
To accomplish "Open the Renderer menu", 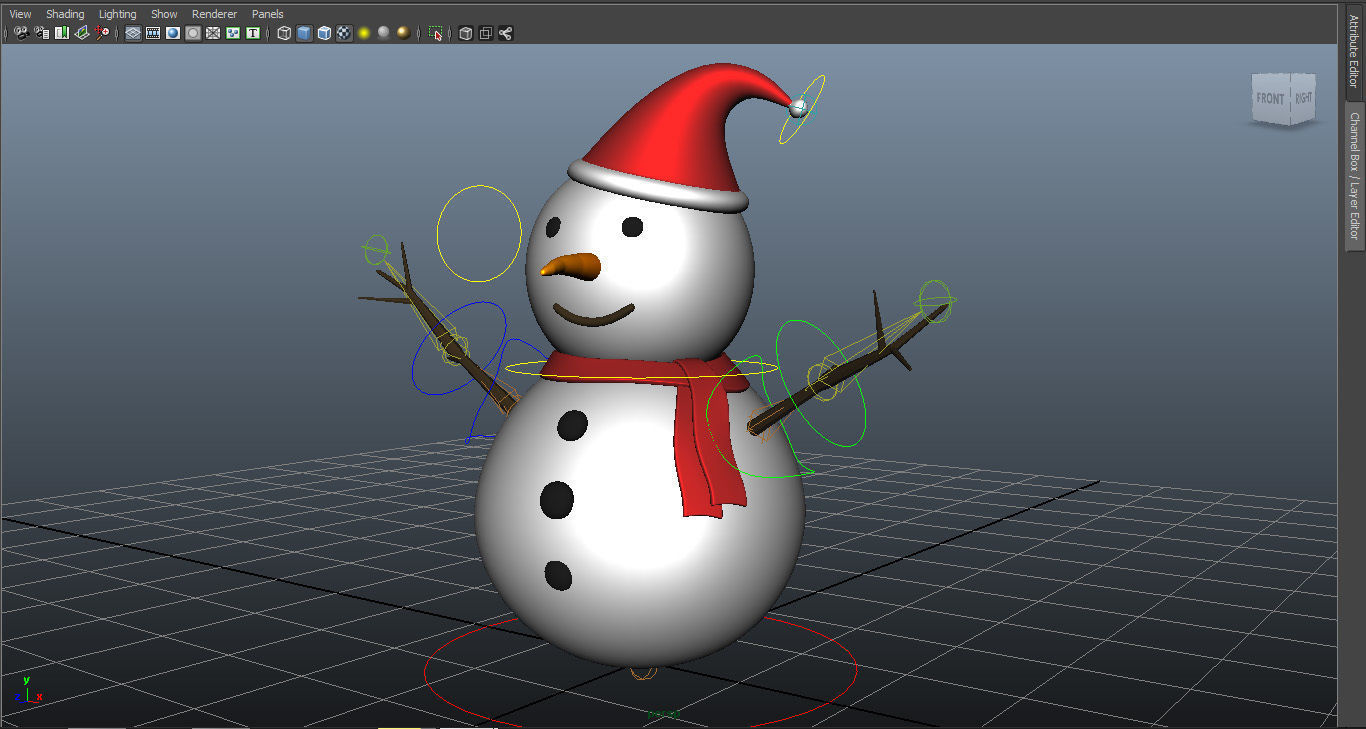I will coord(214,14).
